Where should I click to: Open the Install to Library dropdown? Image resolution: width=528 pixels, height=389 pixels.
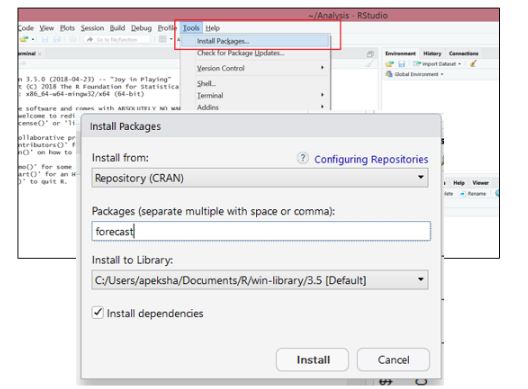260,280
